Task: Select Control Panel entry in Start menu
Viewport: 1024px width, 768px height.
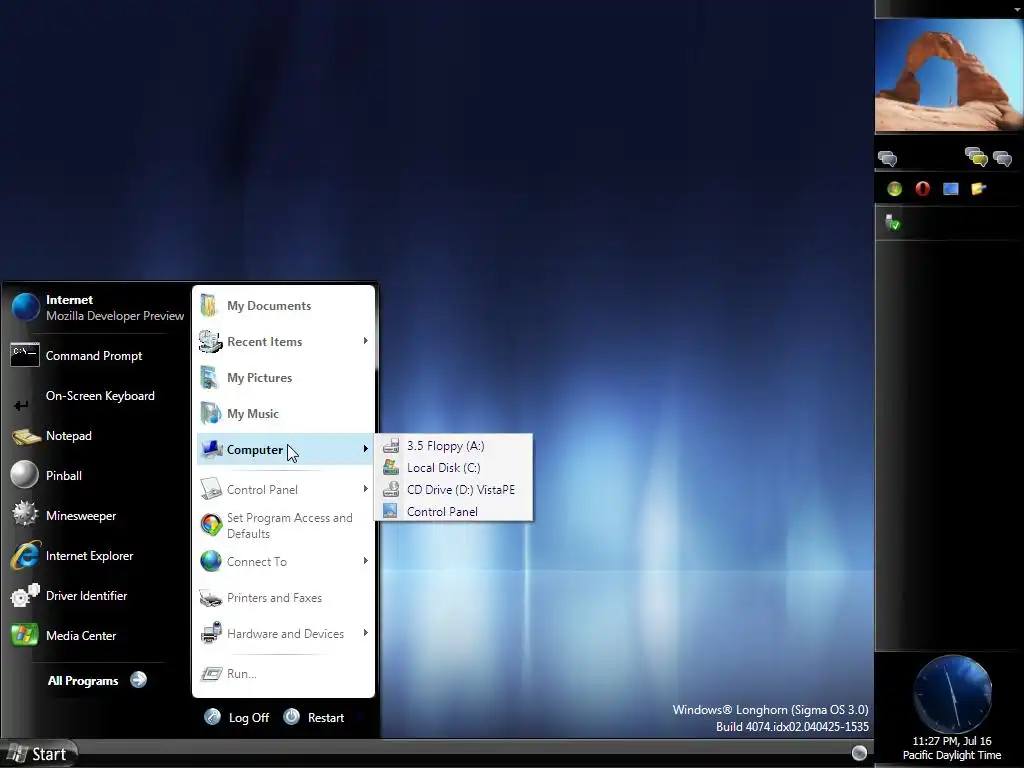Action: point(285,490)
